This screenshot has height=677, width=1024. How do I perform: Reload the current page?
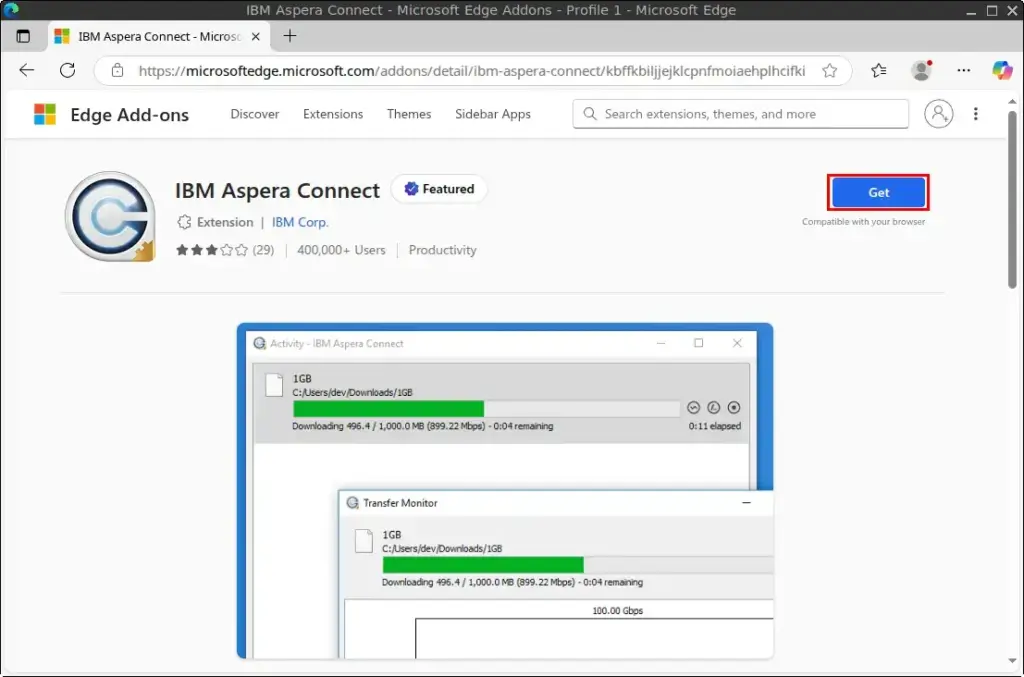click(67, 71)
